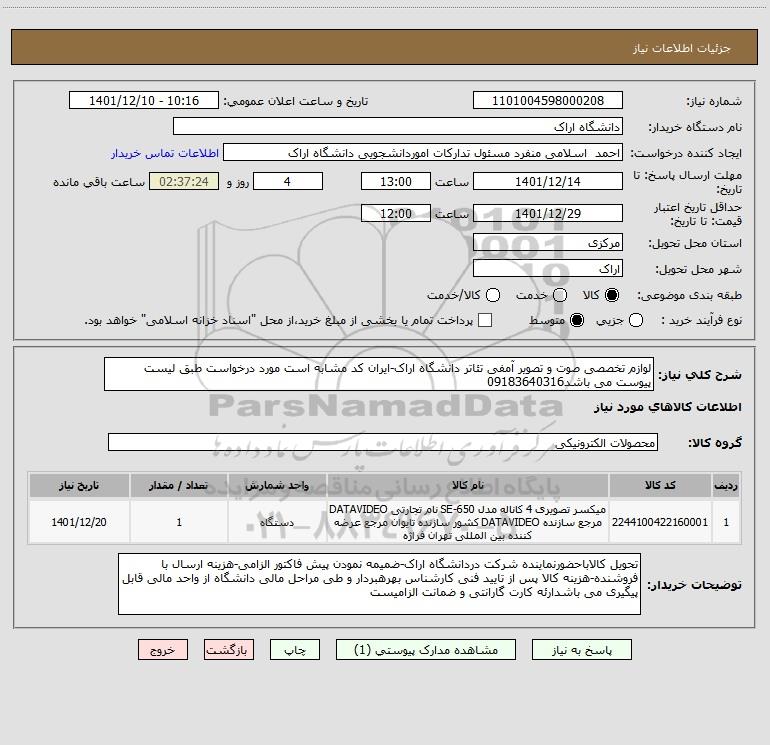The width and height of the screenshot is (770, 745).
Task: Click the request creator name field
Action: (423, 153)
